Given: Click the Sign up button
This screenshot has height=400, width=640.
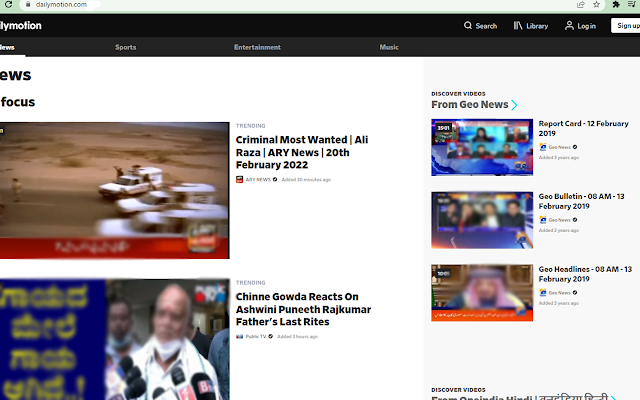Looking at the screenshot, I should (x=626, y=26).
